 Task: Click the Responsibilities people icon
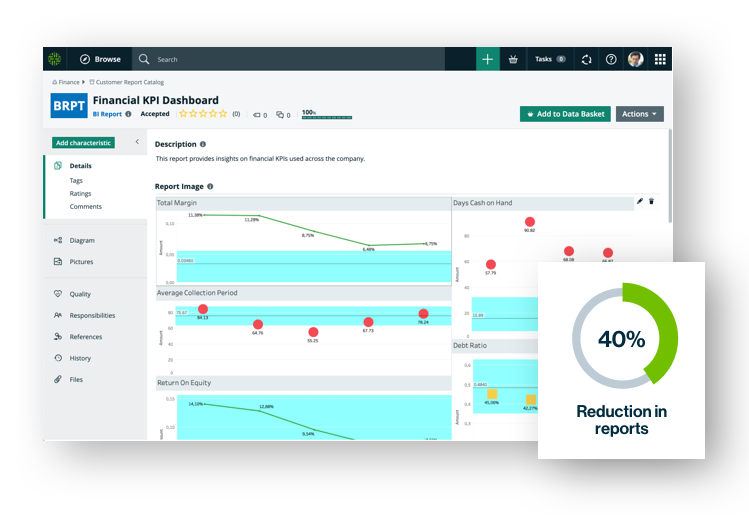pyautogui.click(x=58, y=315)
